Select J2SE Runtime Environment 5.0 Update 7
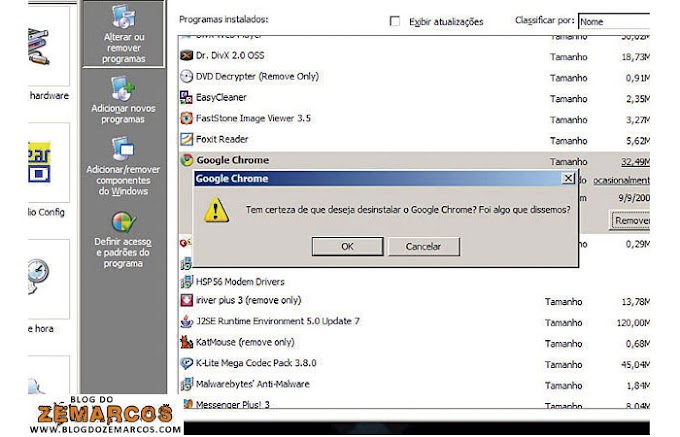The width and height of the screenshot is (680, 437). [x=278, y=321]
